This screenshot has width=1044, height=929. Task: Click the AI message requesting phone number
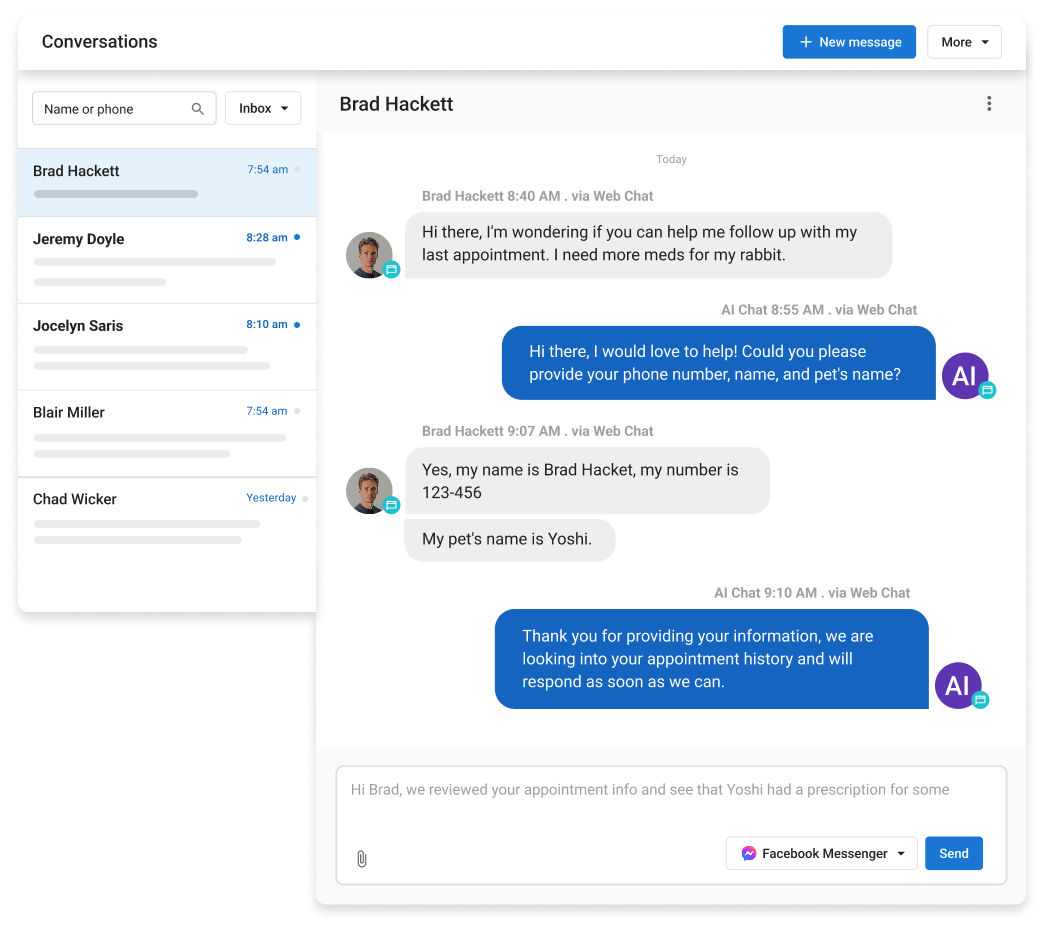click(718, 363)
